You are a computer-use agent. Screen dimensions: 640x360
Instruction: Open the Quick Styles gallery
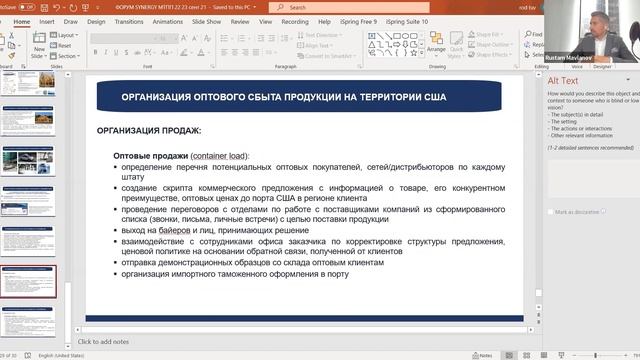pyautogui.click(x=456, y=45)
